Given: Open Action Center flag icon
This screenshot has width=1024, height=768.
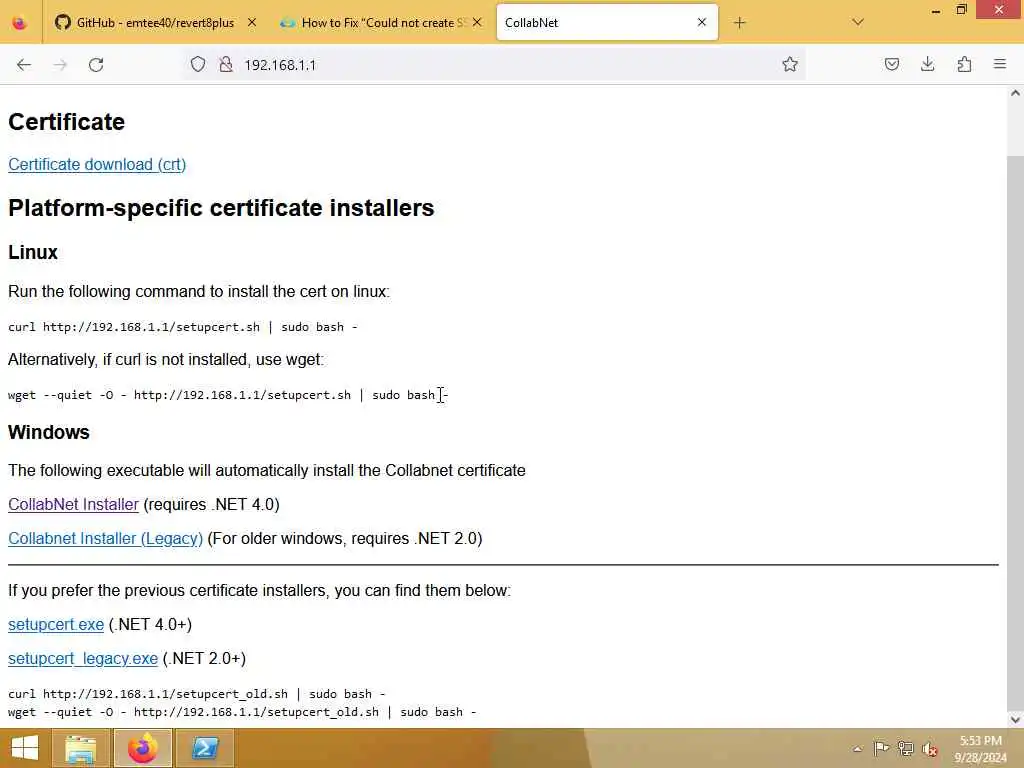Looking at the screenshot, I should click(880, 749).
